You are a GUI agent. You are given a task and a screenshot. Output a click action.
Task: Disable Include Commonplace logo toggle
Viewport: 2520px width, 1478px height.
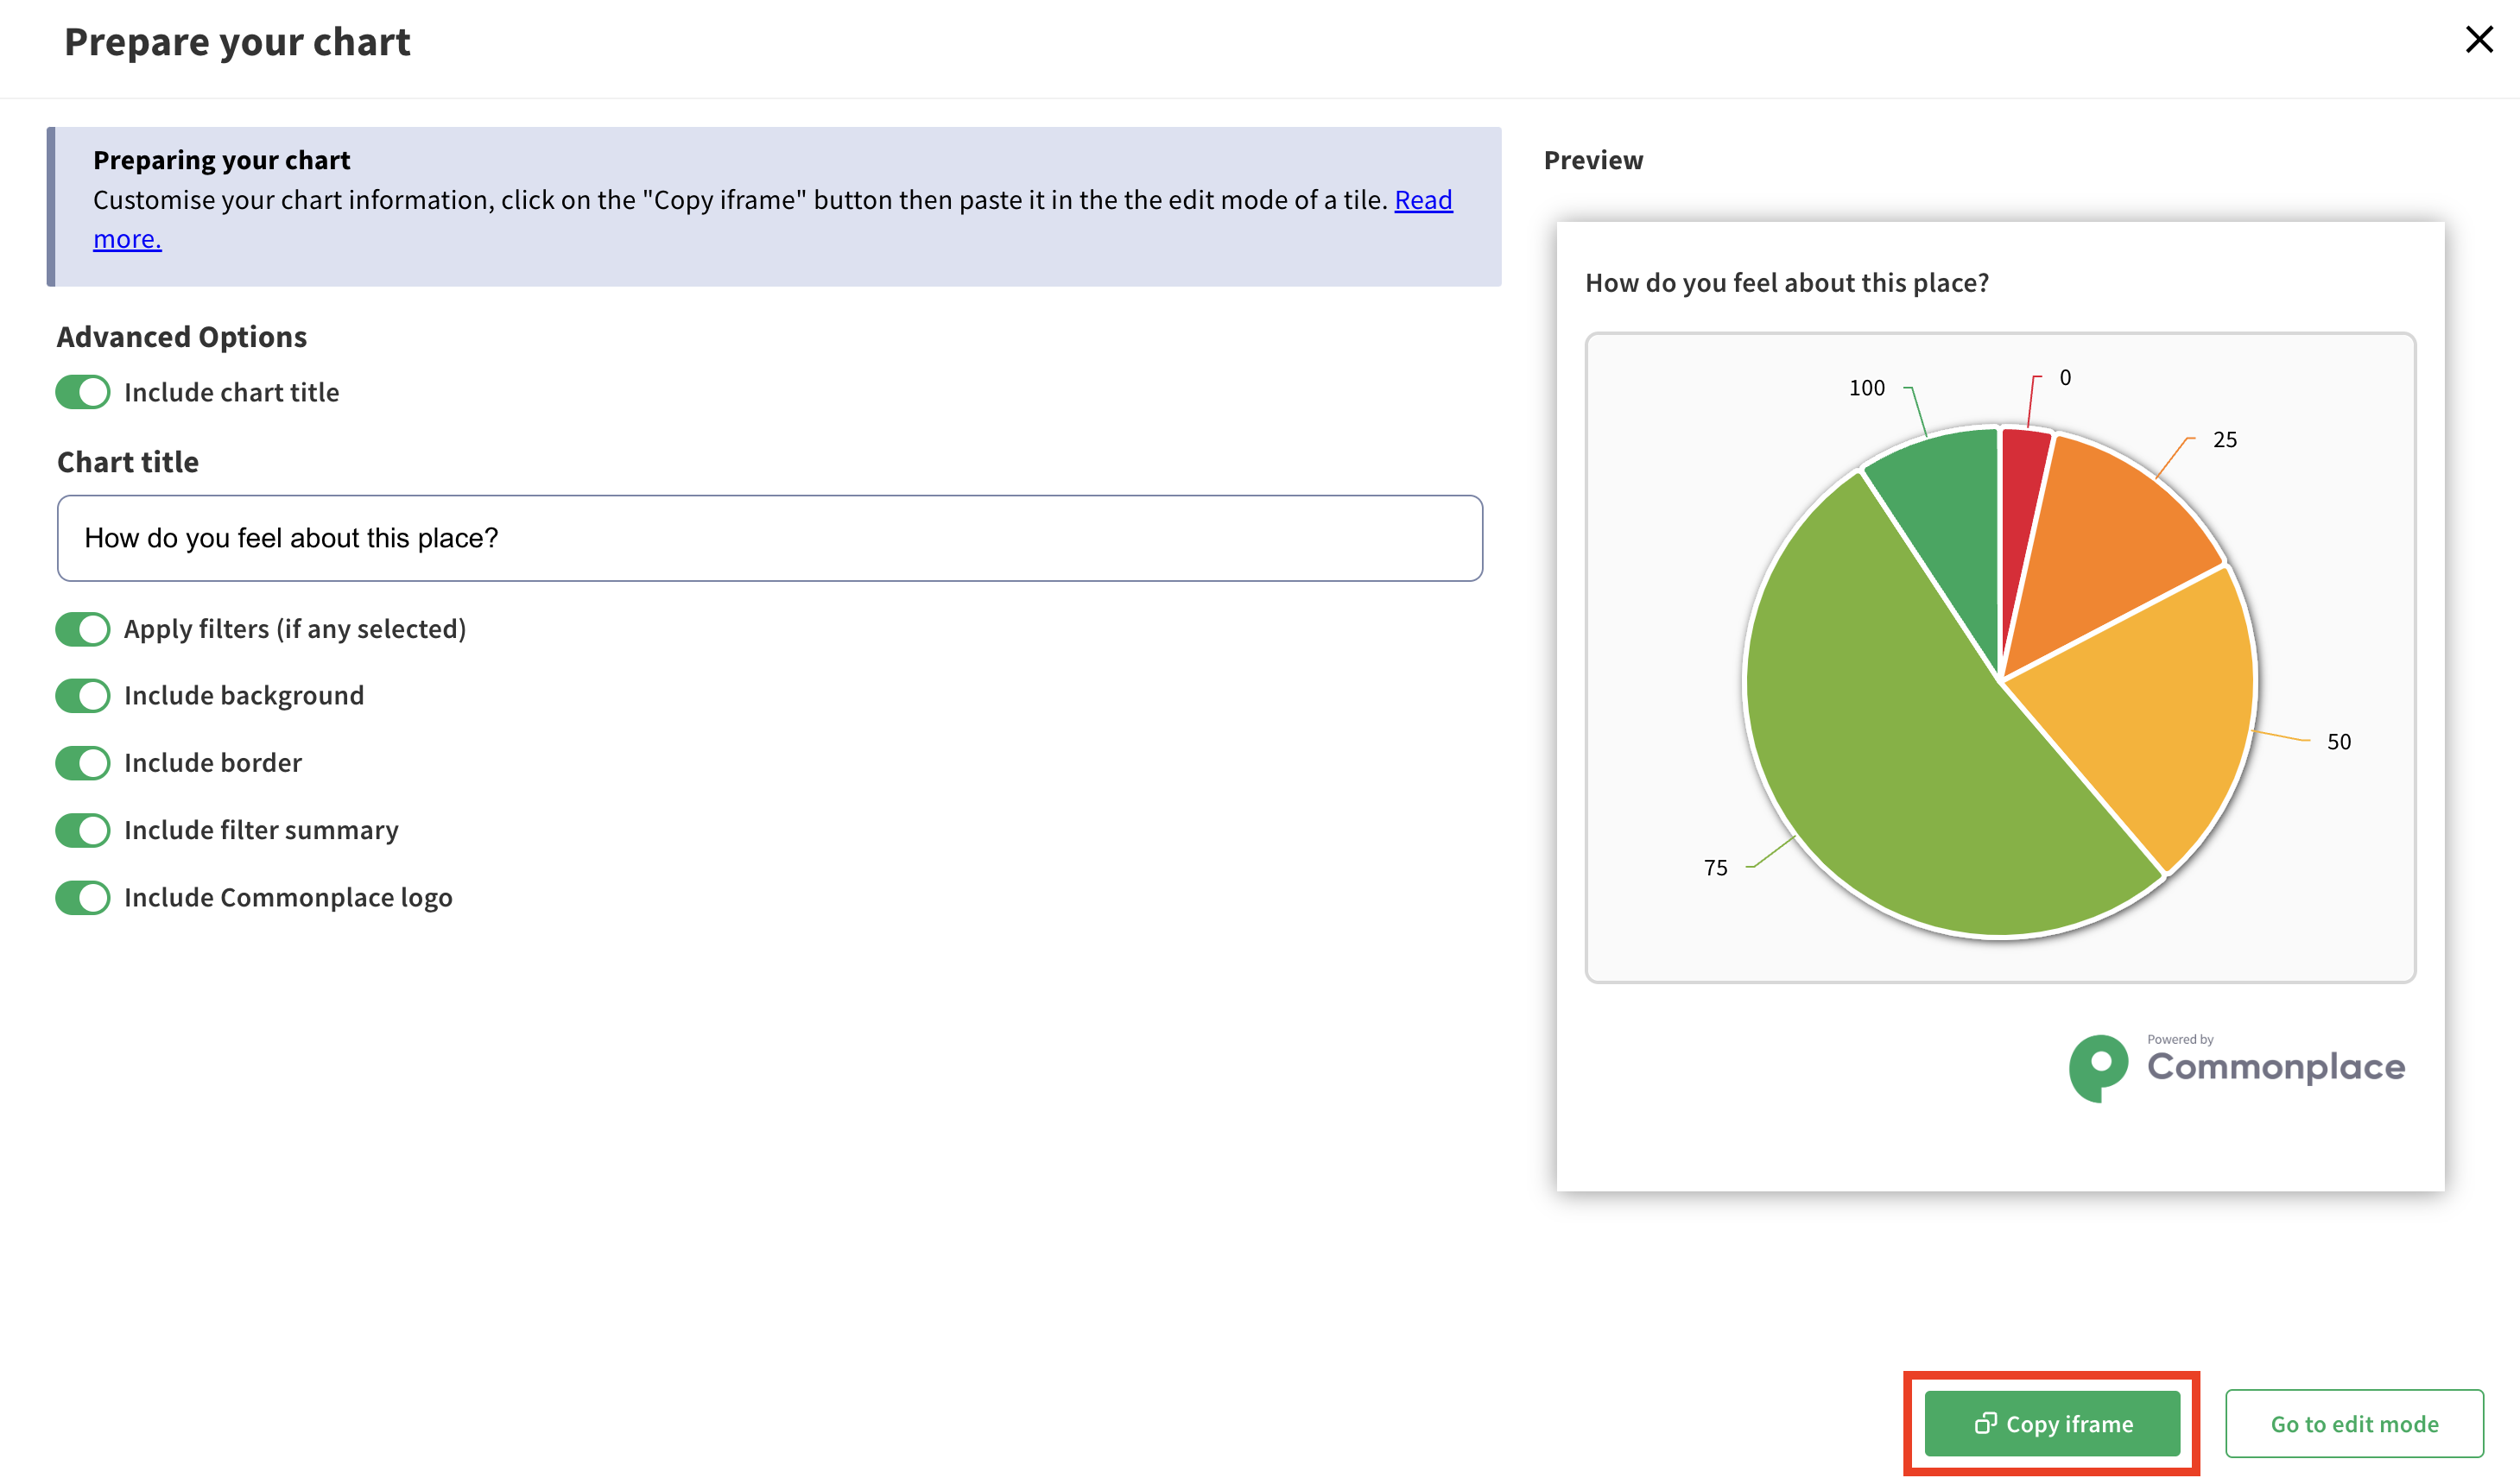(83, 897)
